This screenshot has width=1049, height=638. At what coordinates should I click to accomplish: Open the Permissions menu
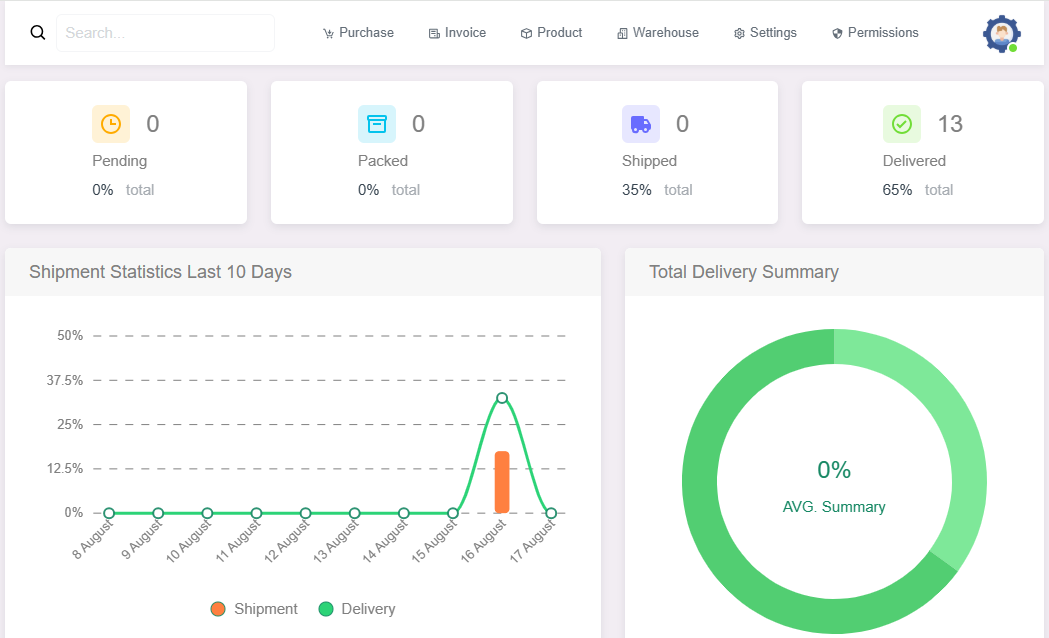tap(875, 33)
